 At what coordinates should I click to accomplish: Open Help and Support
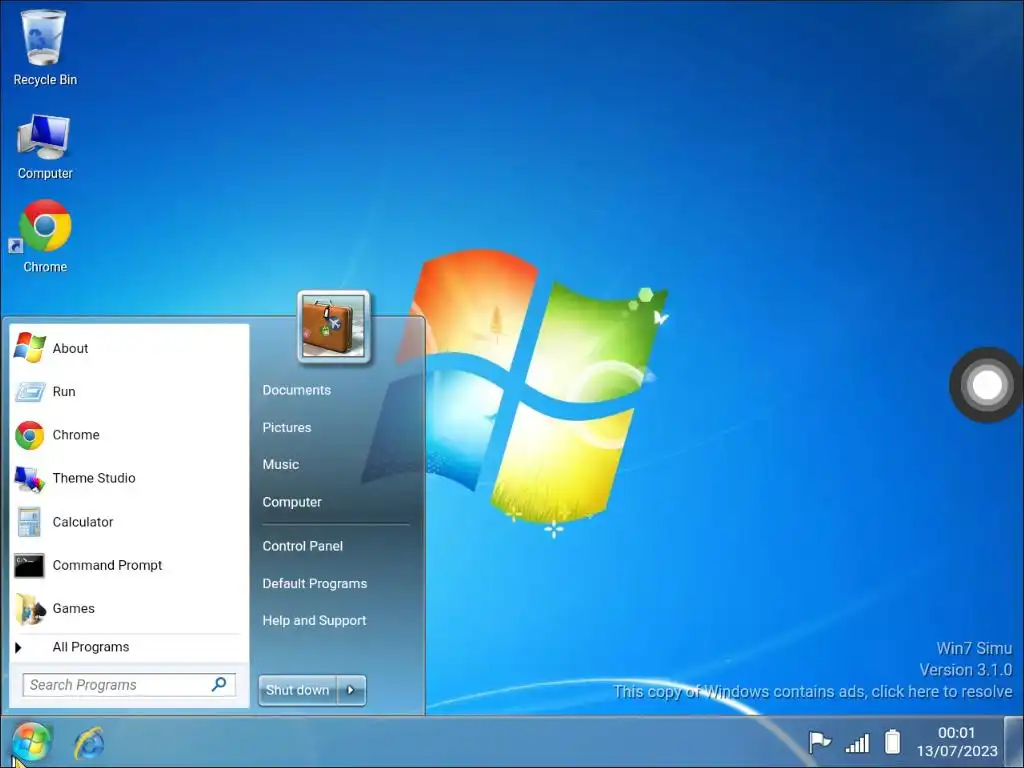point(314,620)
